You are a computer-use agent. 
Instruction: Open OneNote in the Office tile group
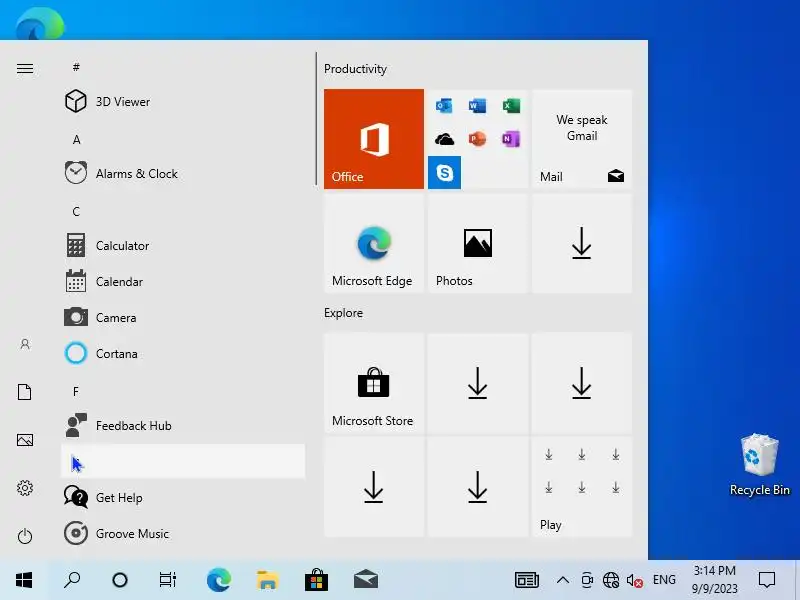point(511,139)
